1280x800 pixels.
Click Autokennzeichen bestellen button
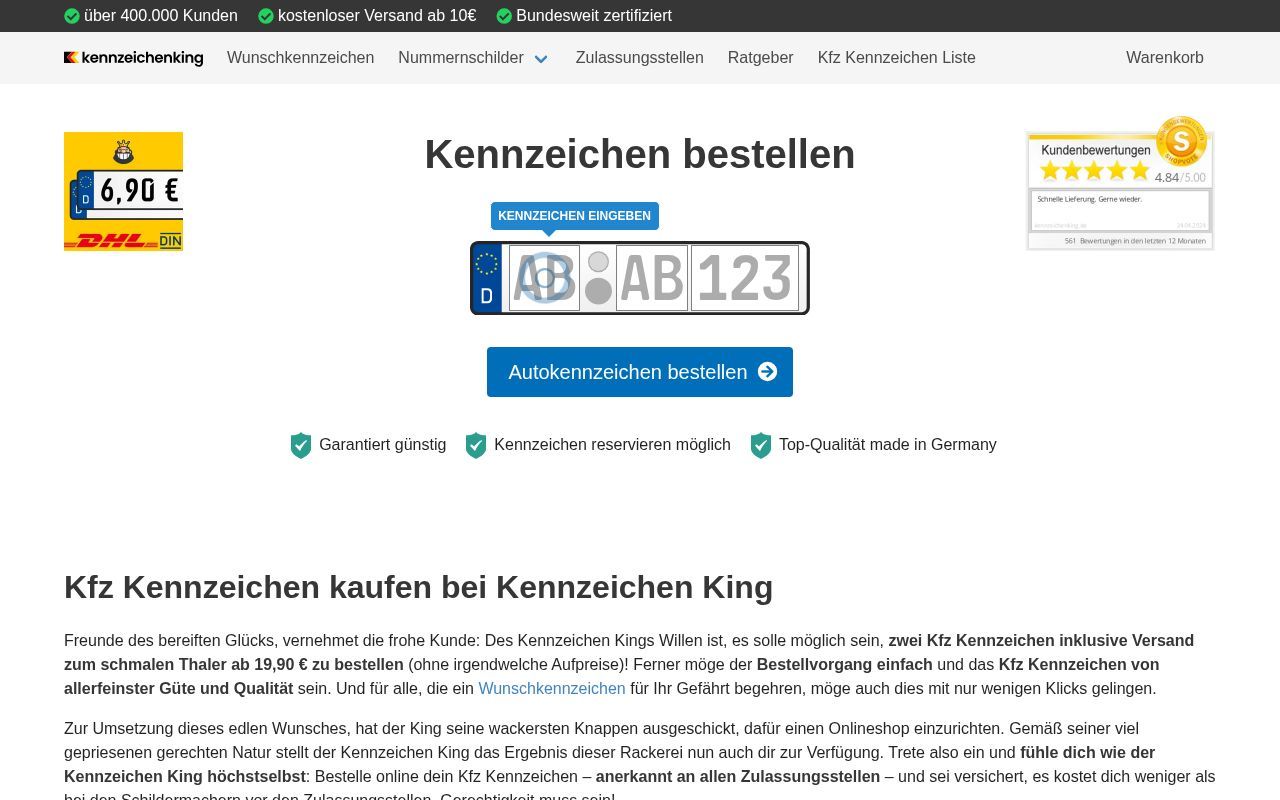[640, 372]
